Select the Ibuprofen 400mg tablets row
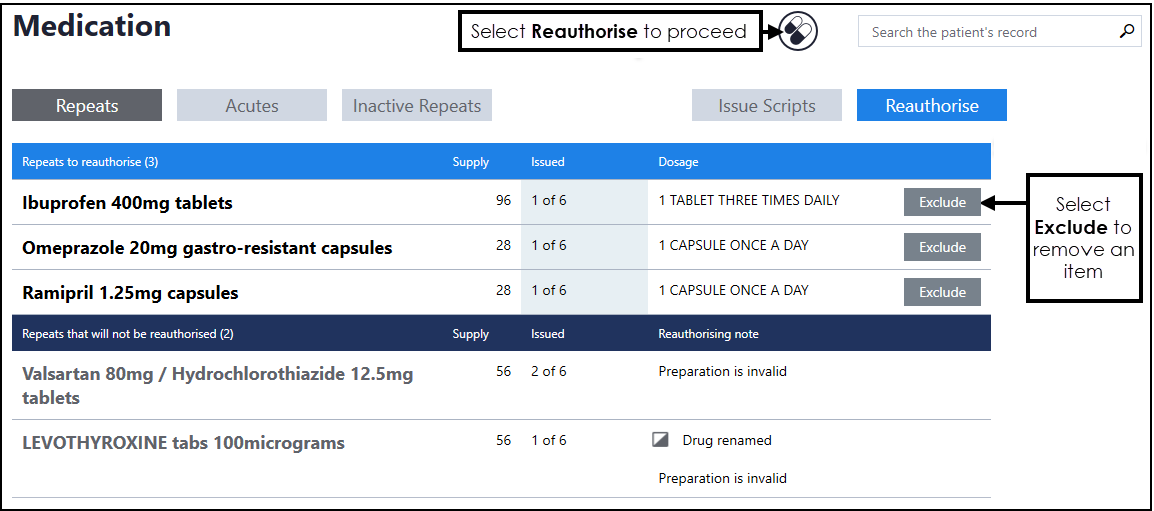The width and height of the screenshot is (1154, 511). tap(127, 203)
